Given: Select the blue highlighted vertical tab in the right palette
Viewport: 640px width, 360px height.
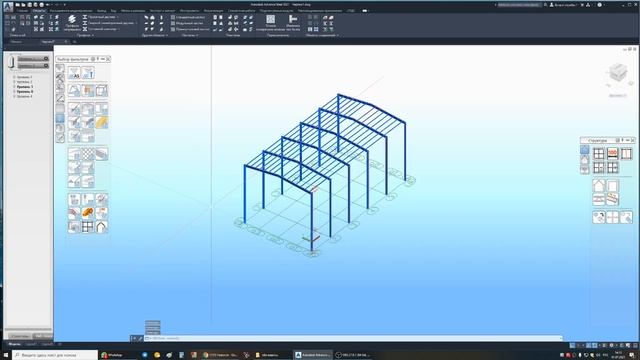Looking at the screenshot, I should pos(584,150).
